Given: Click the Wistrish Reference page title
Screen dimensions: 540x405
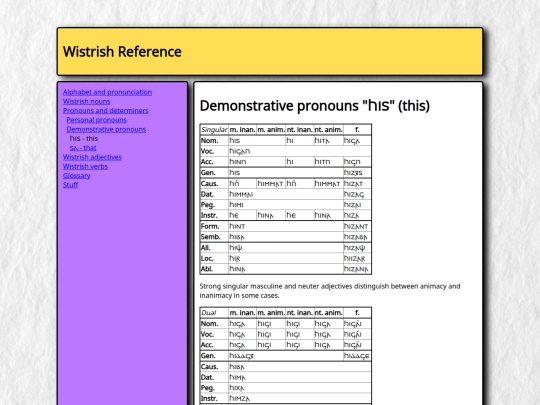Looking at the screenshot, I should (x=122, y=52).
